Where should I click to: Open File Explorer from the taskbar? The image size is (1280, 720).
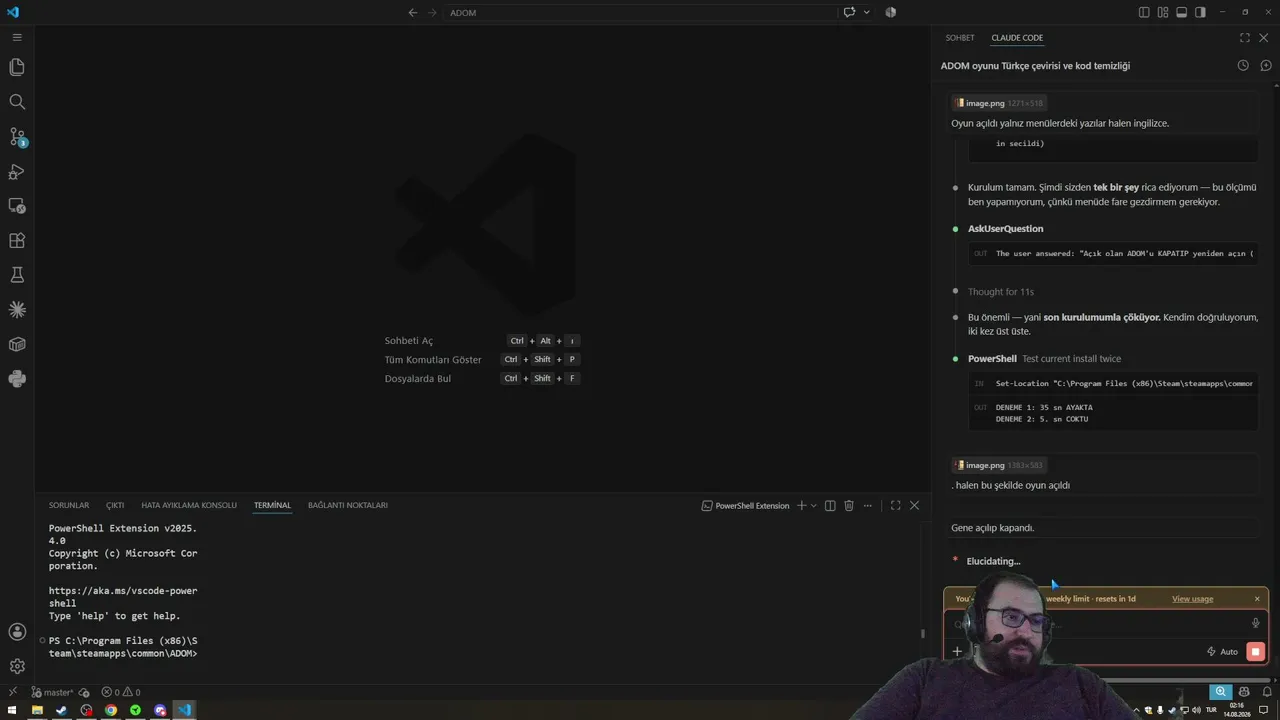37,710
